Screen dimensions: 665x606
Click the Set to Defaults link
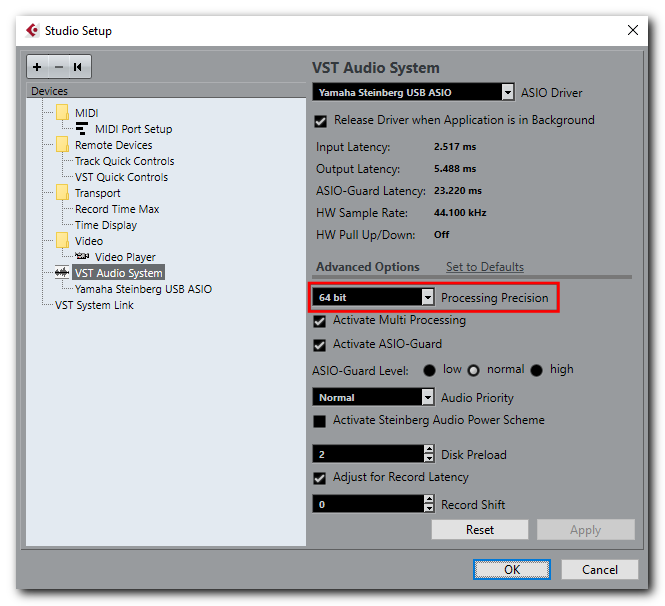[484, 267]
